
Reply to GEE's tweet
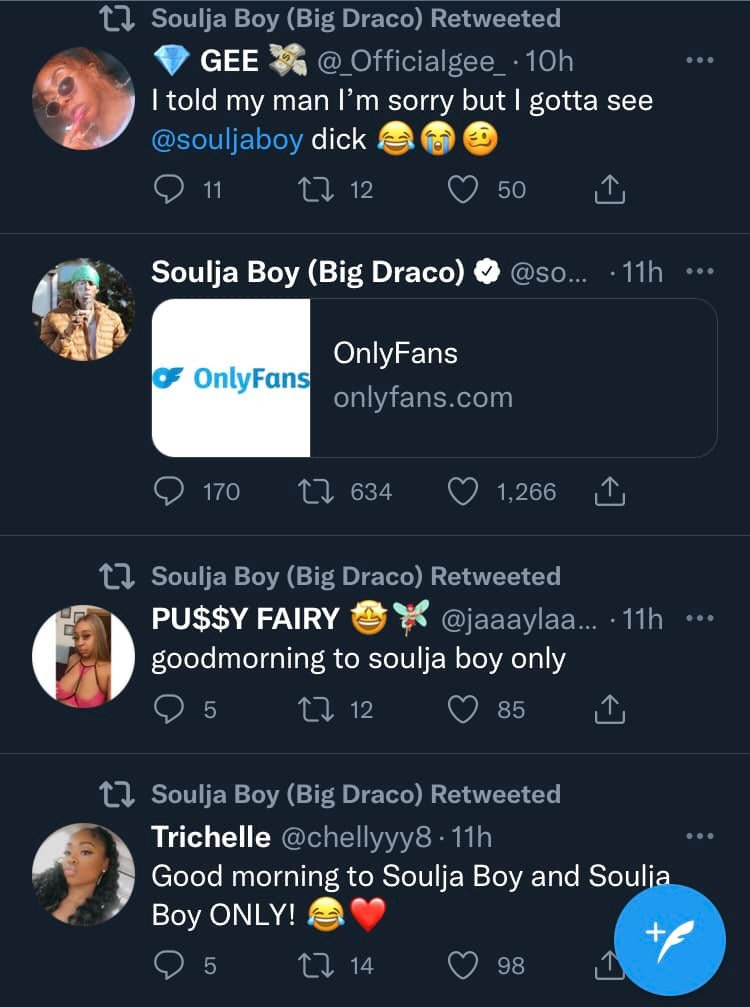[x=170, y=189]
